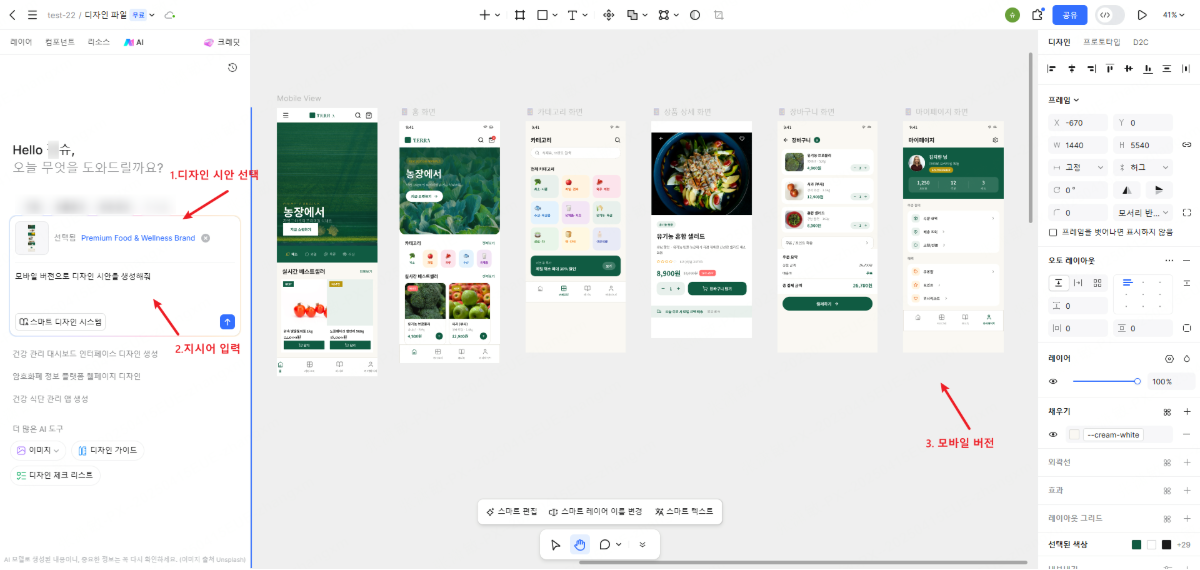The width and height of the screenshot is (1200, 570).
Task: Open the 디자인 체크 리스트 tool
Action: (54, 476)
